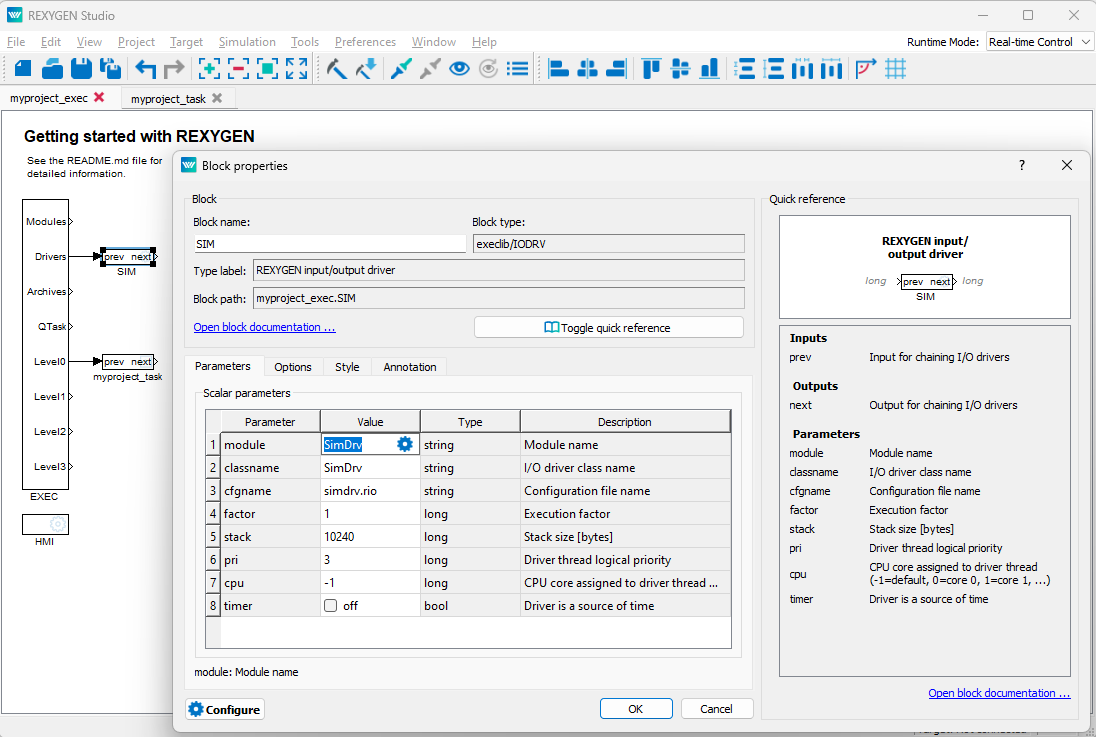Click the dialog help question mark

(1022, 165)
